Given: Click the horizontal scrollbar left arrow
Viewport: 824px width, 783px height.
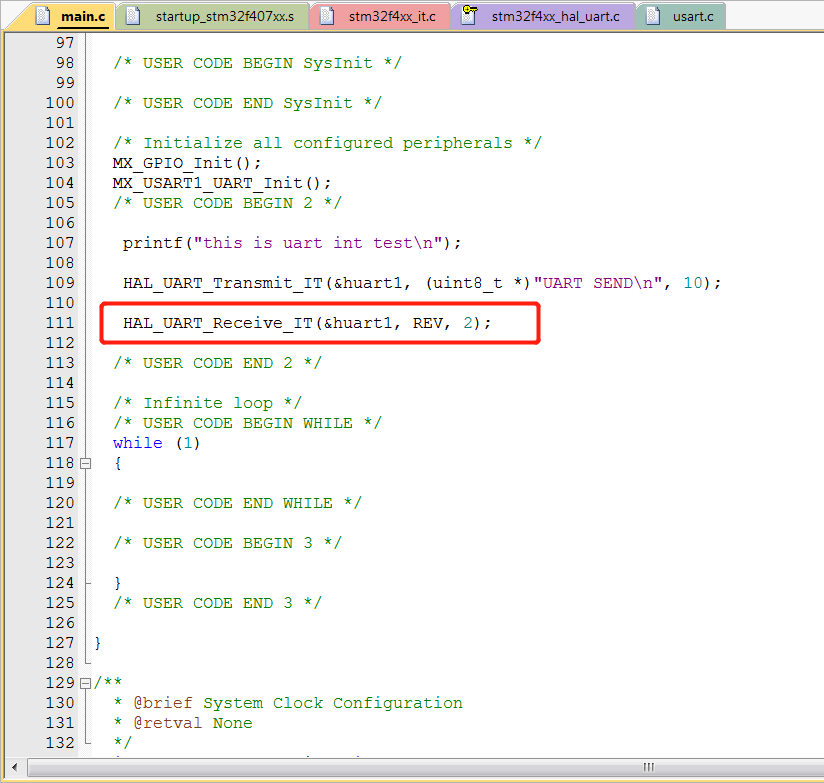Looking at the screenshot, I should (15, 767).
